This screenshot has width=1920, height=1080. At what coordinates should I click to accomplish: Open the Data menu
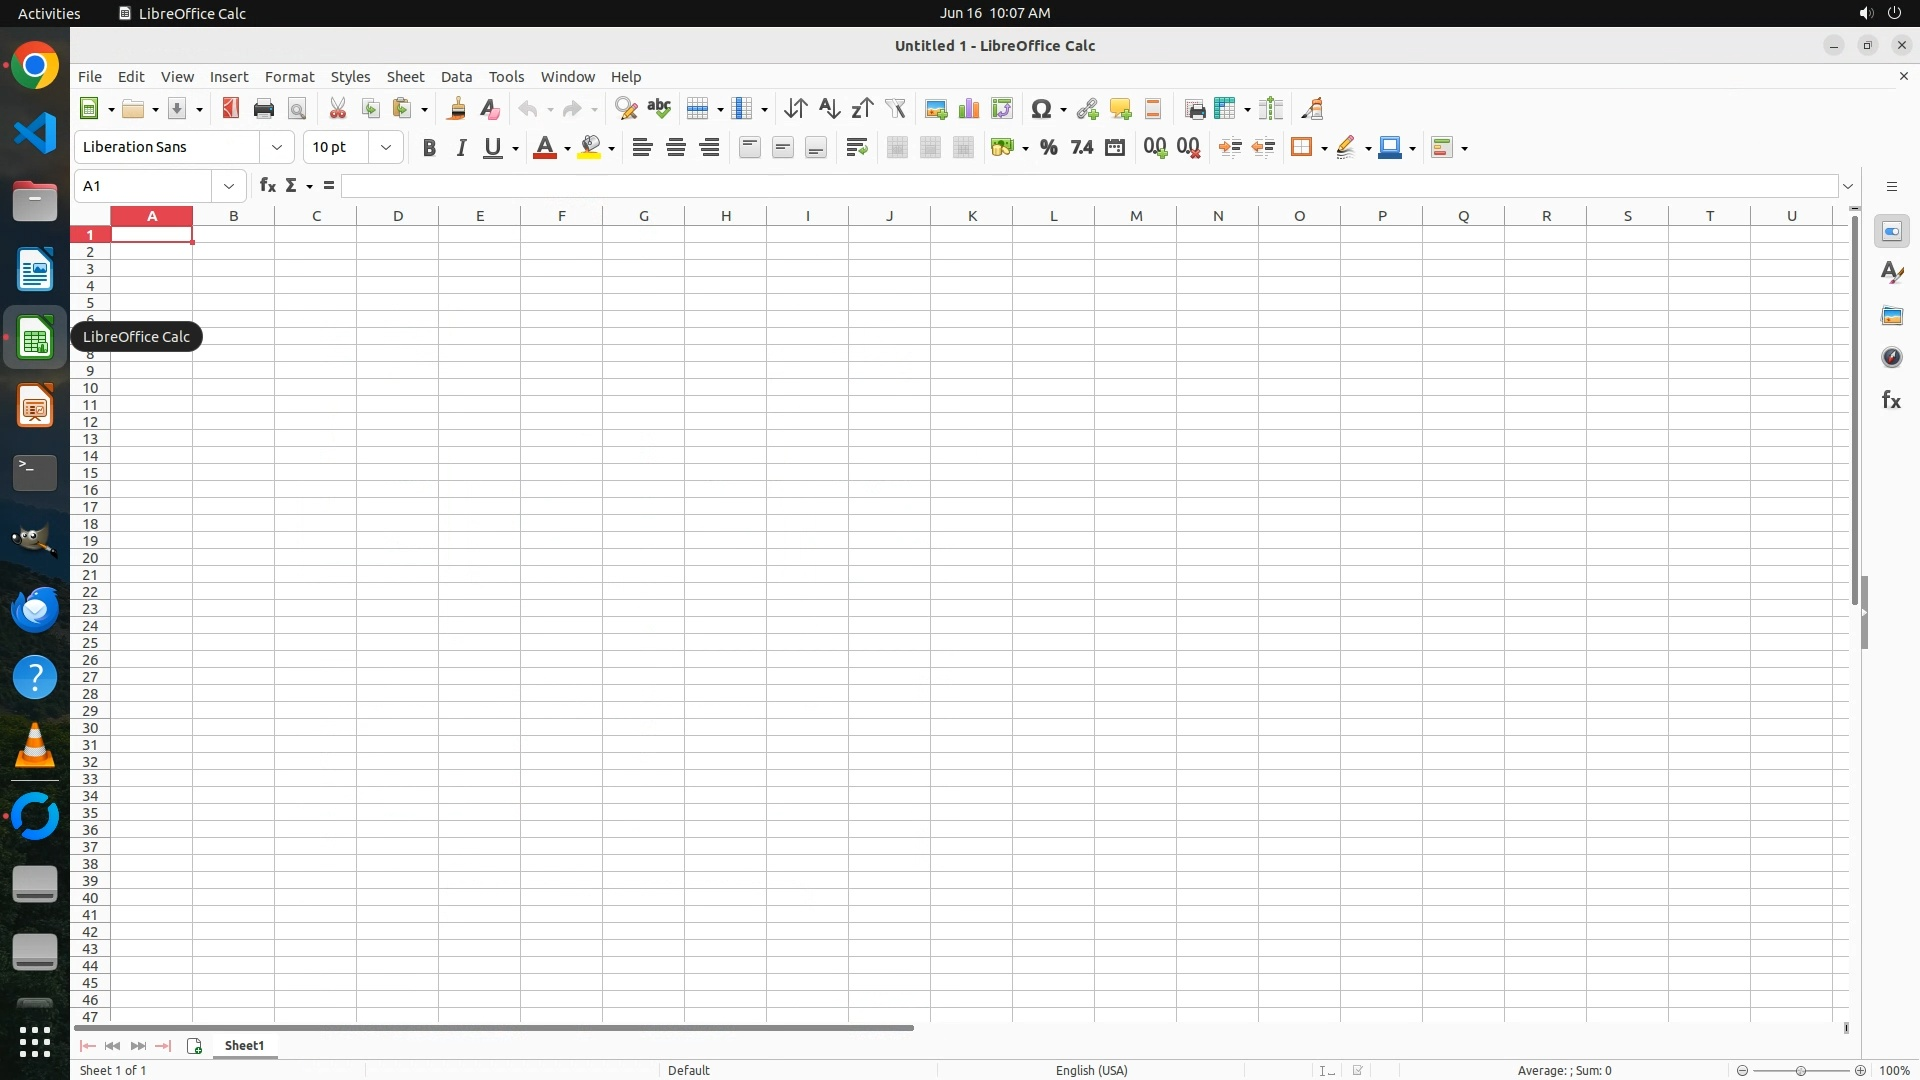point(456,77)
